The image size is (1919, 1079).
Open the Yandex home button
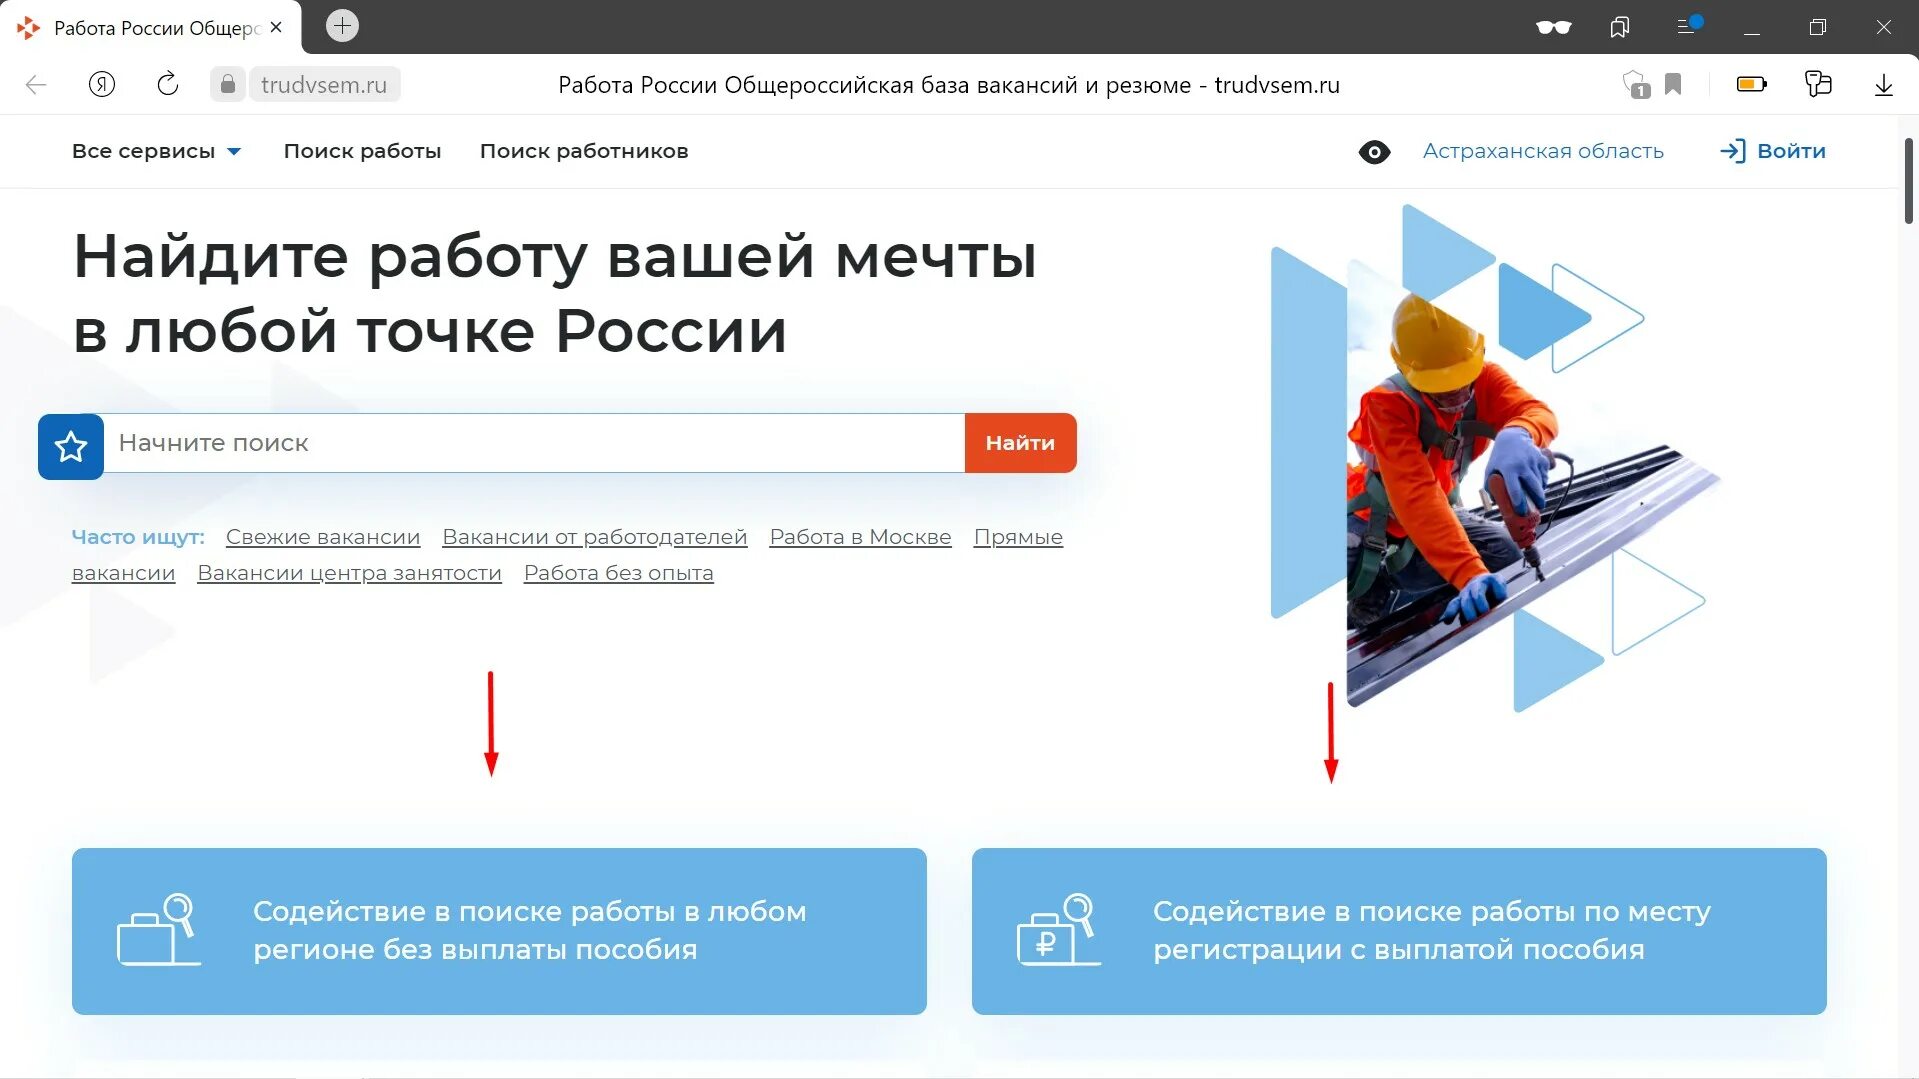pos(102,85)
